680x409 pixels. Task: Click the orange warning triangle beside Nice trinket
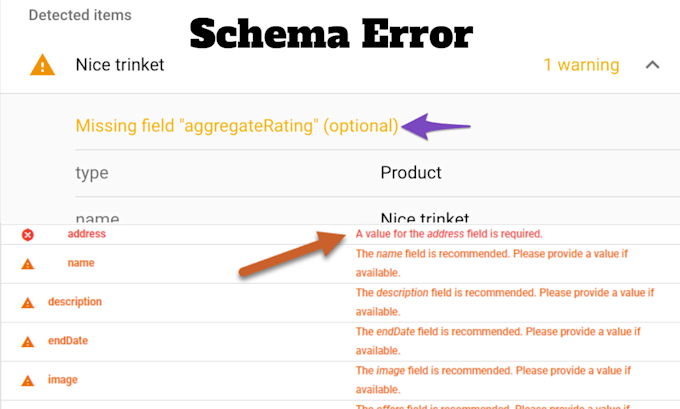coord(43,66)
